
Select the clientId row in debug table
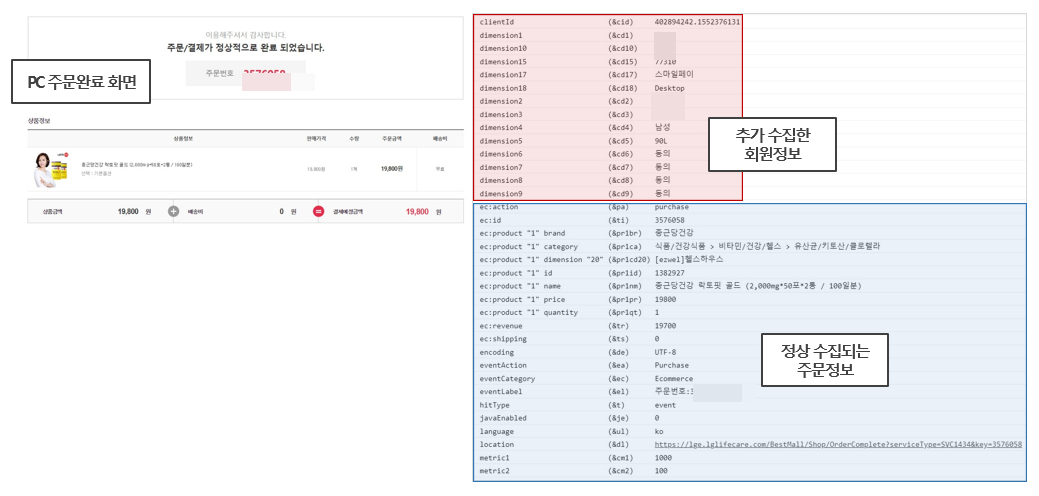click(609, 21)
